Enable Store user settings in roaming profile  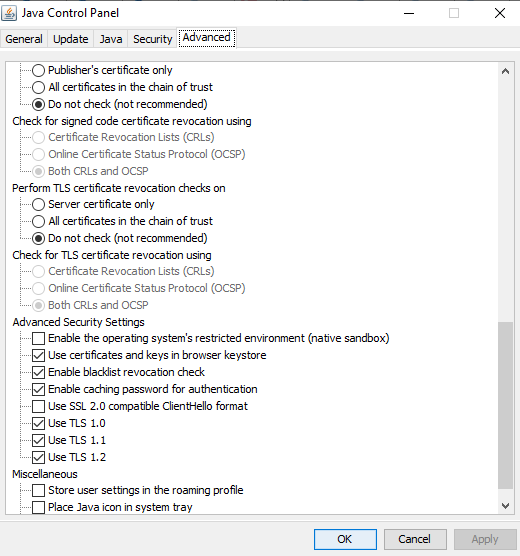[x=38, y=490]
